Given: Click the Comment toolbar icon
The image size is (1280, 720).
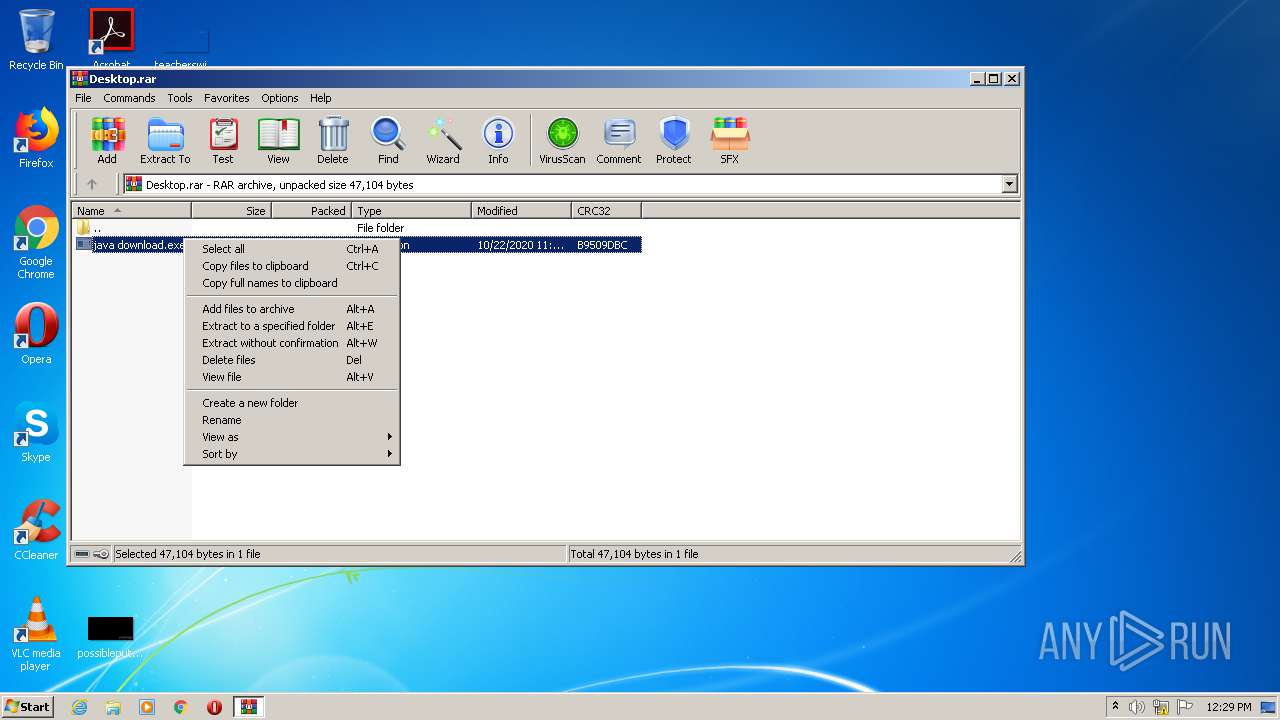Looking at the screenshot, I should pyautogui.click(x=619, y=140).
